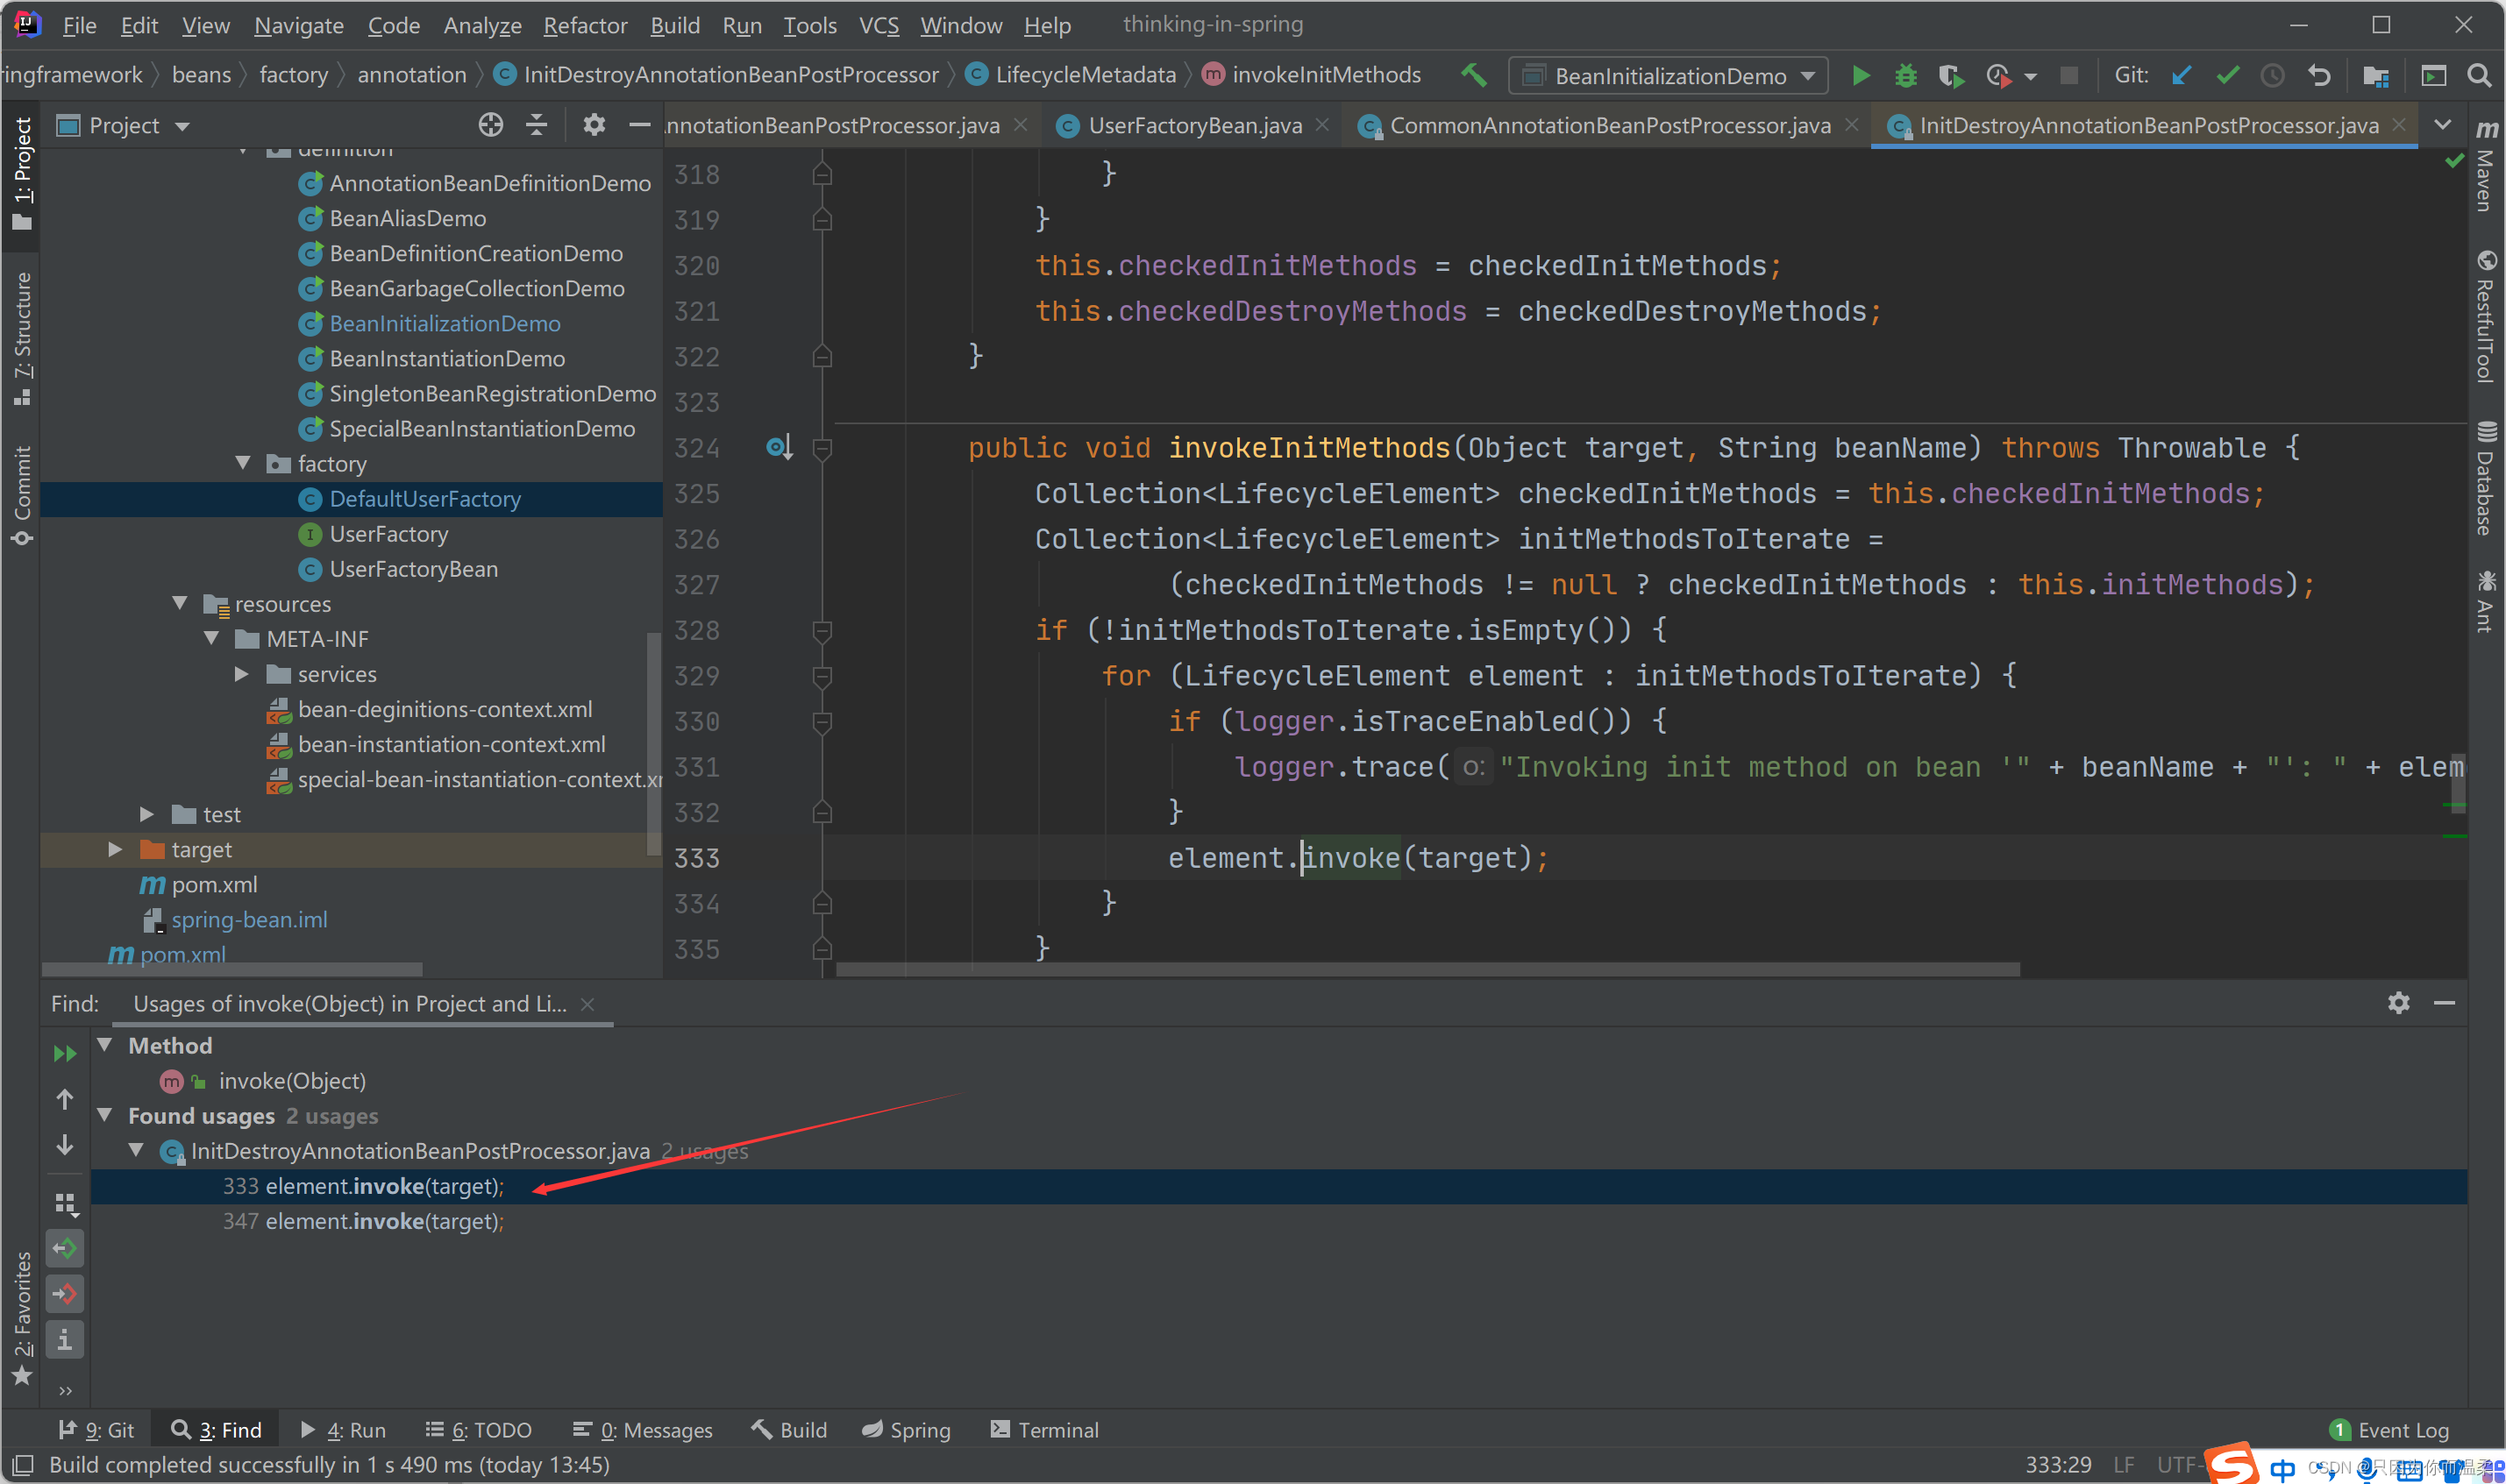Select the Analyze menu in the menu bar
Image resolution: width=2506 pixels, height=1484 pixels.
point(481,23)
